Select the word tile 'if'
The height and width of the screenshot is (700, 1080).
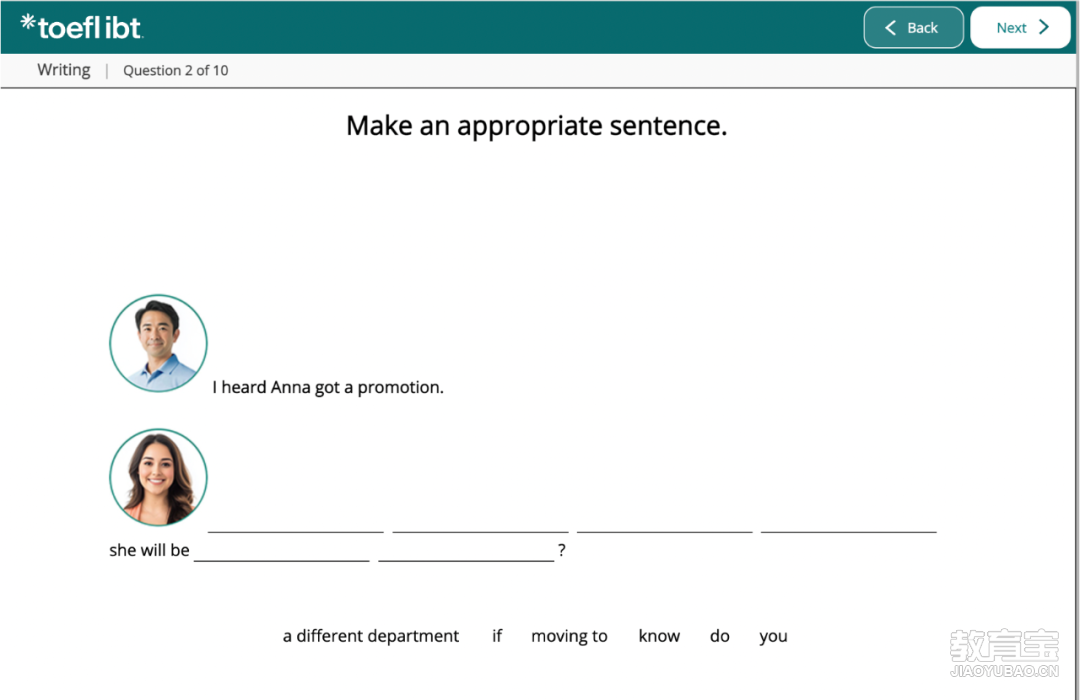tap(497, 636)
